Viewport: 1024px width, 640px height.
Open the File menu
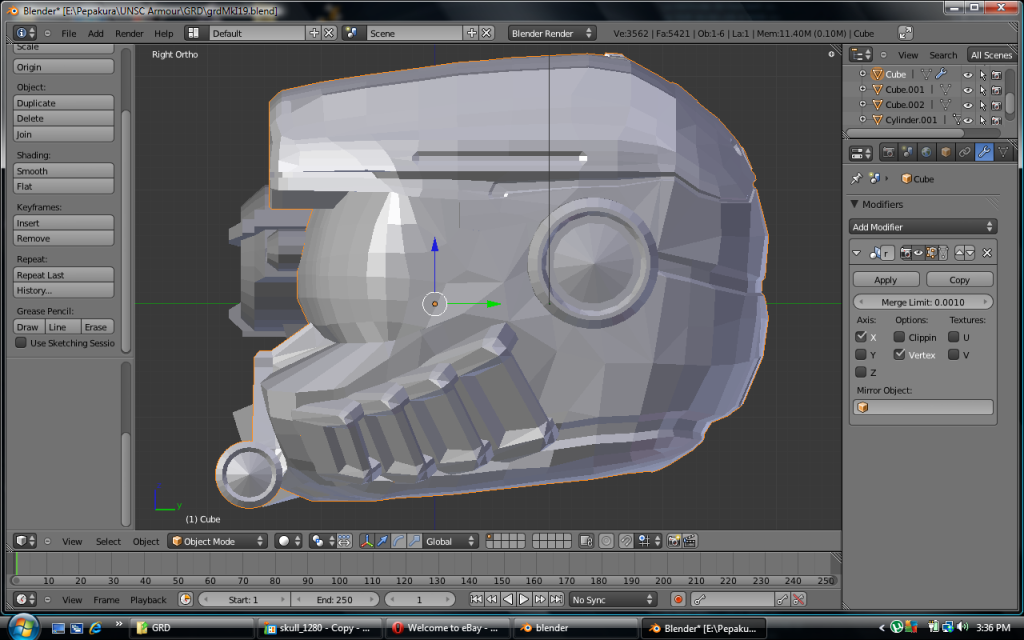[69, 33]
